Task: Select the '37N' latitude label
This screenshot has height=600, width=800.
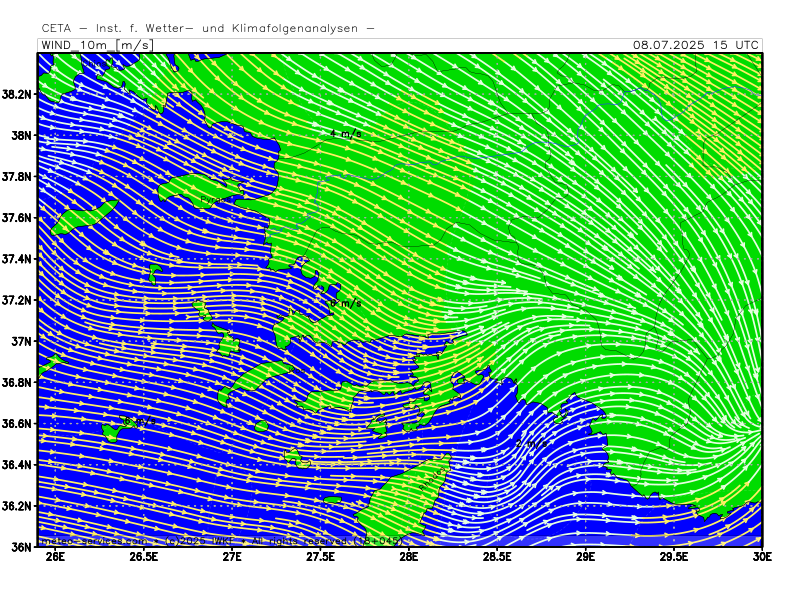Action: [23, 341]
